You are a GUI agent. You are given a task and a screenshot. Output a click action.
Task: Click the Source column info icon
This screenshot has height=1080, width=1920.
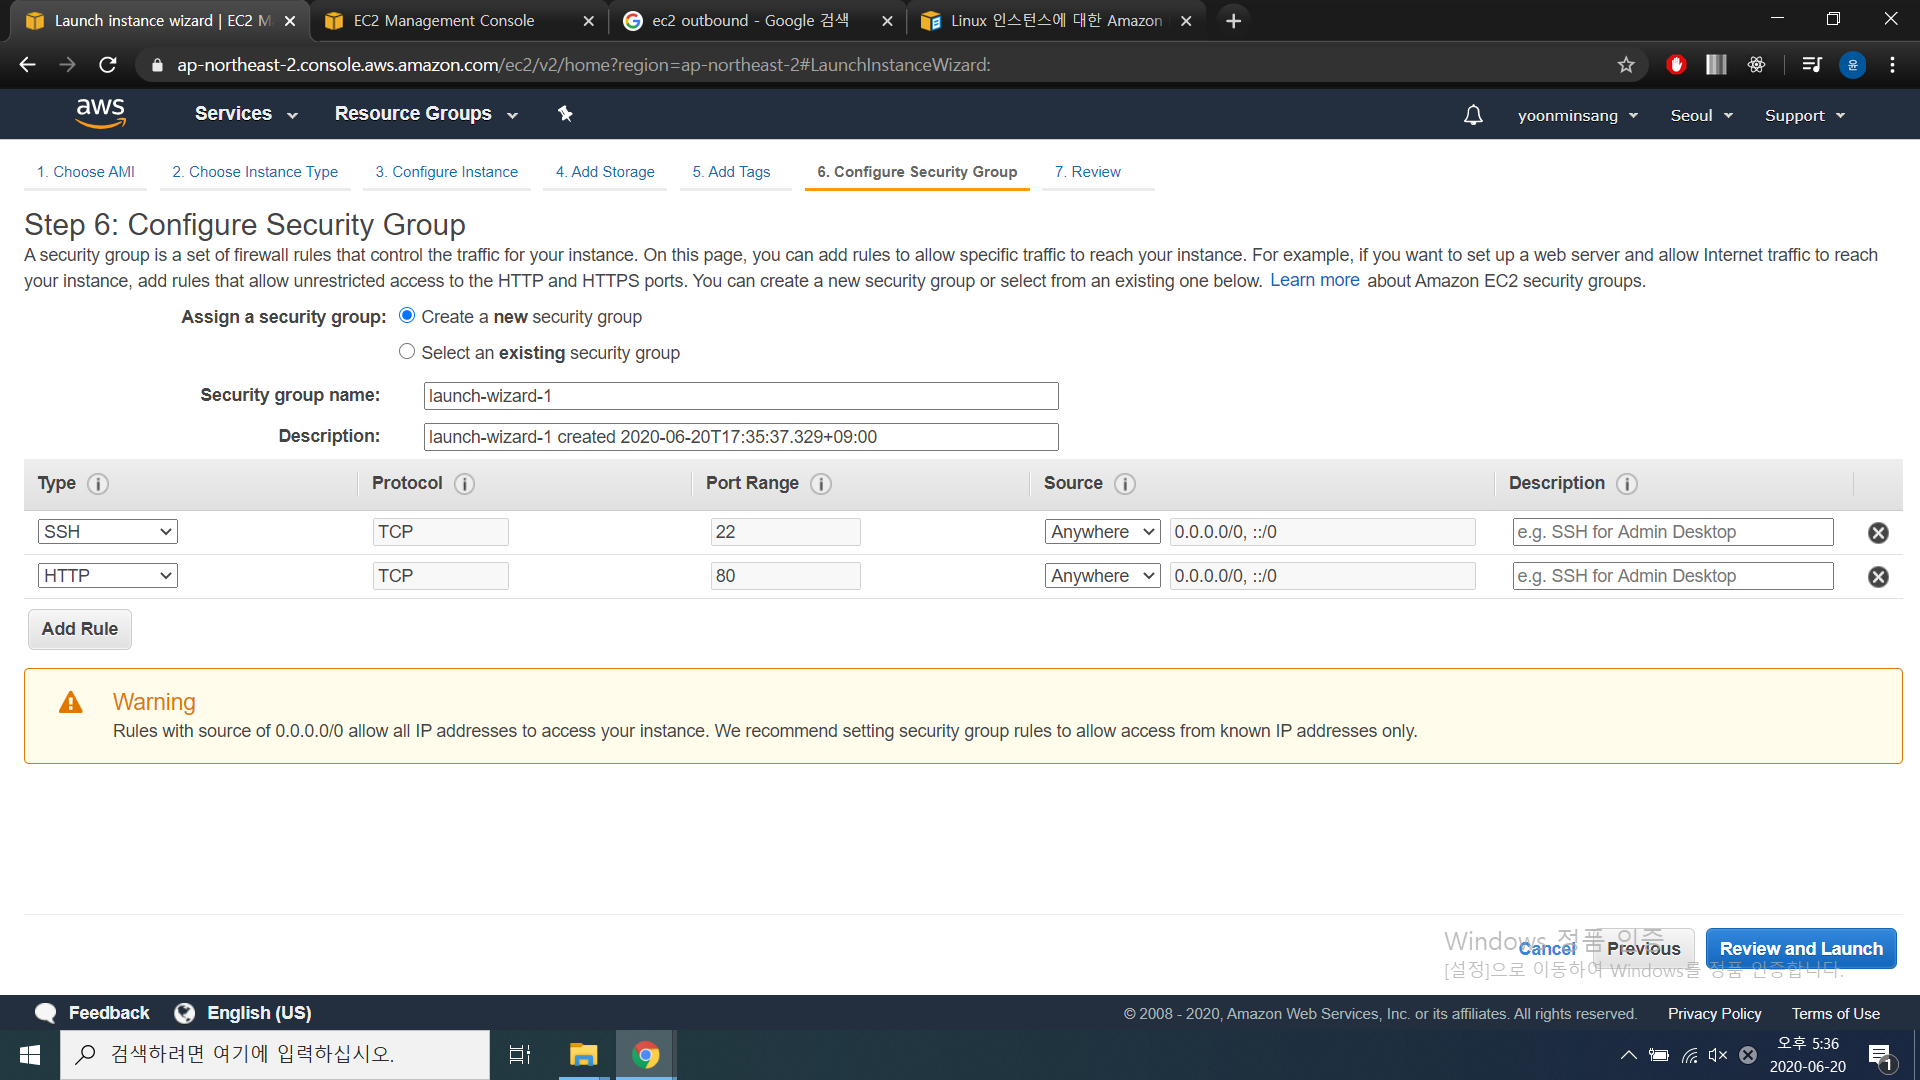pos(1125,484)
